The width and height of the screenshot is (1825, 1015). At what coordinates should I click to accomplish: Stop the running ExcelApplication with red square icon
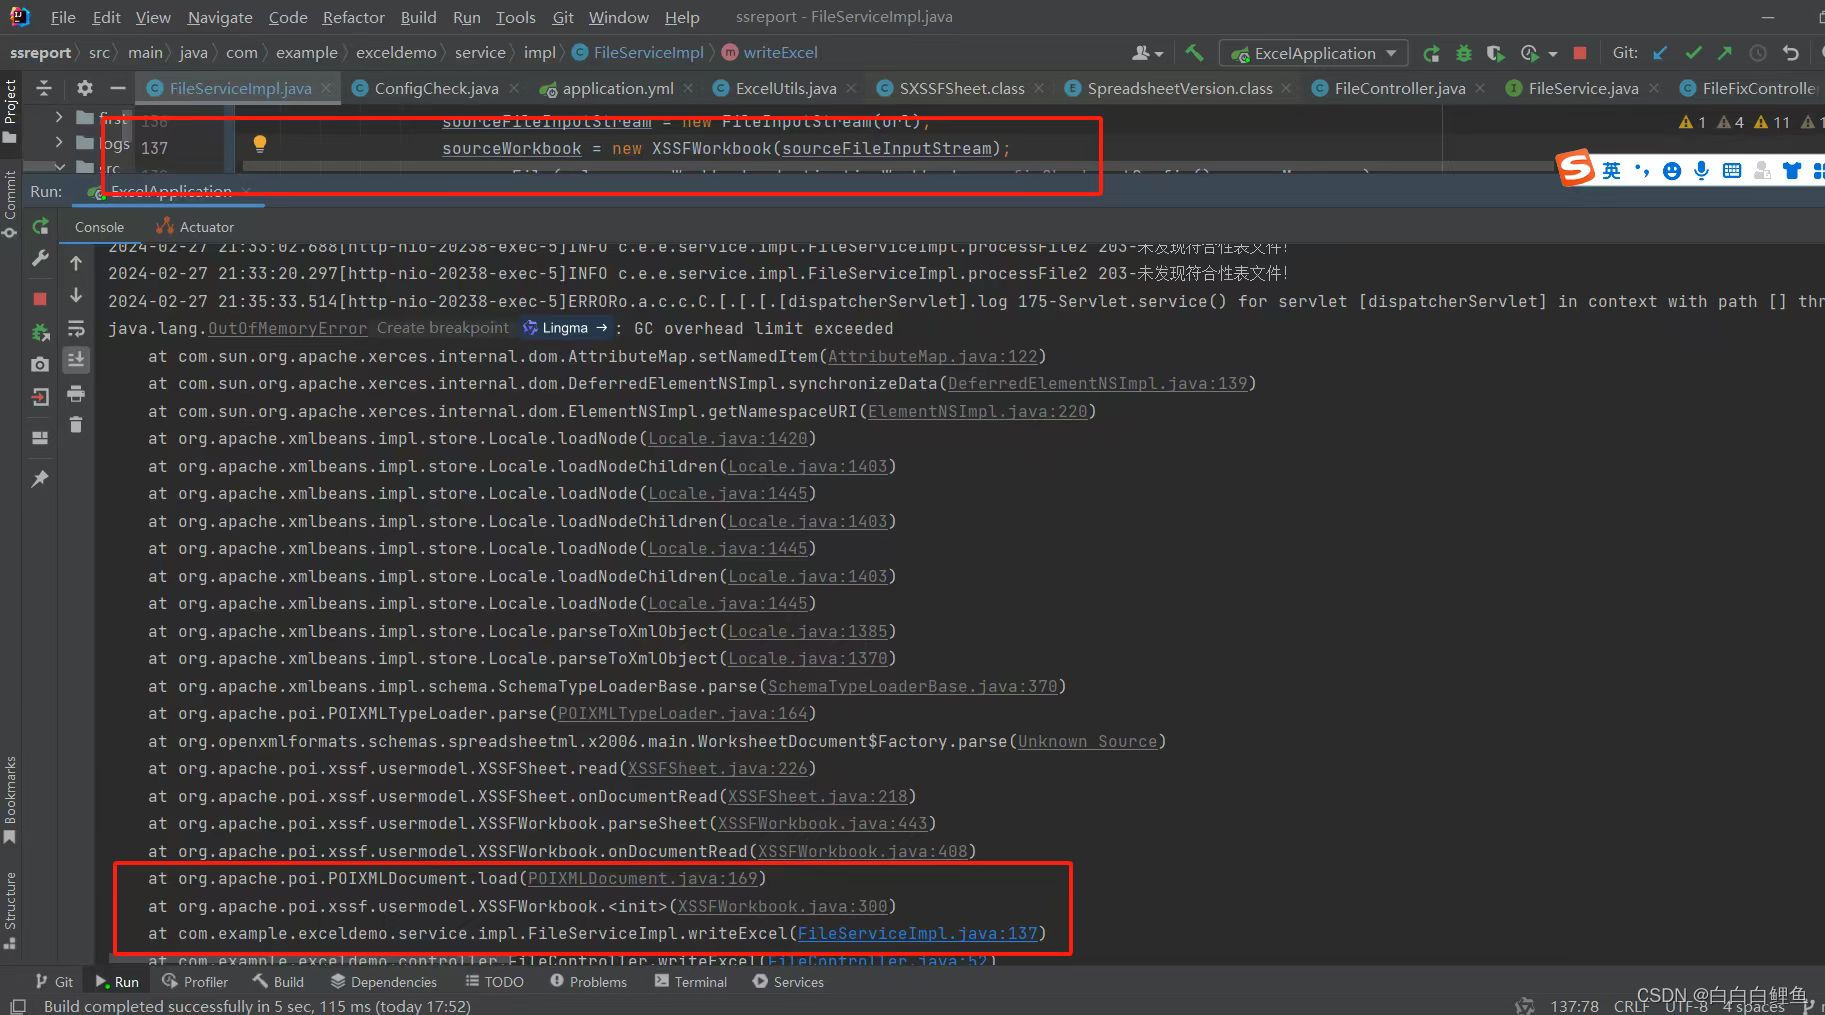pyautogui.click(x=1580, y=53)
